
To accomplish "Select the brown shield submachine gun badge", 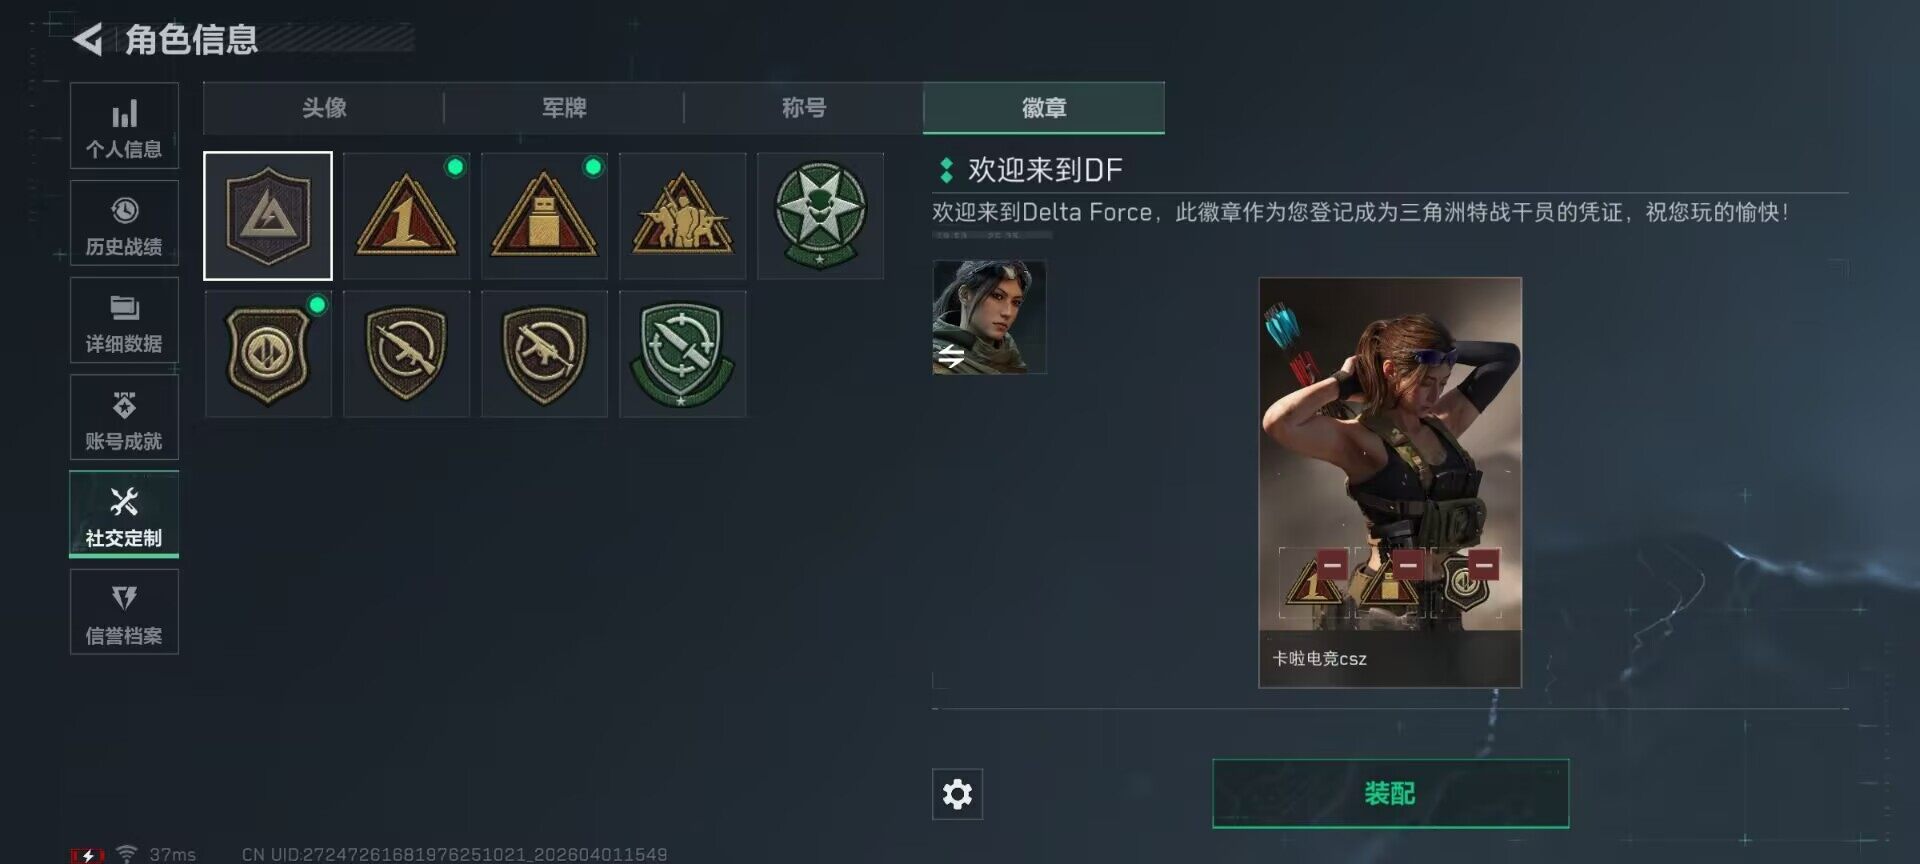I will [x=544, y=354].
